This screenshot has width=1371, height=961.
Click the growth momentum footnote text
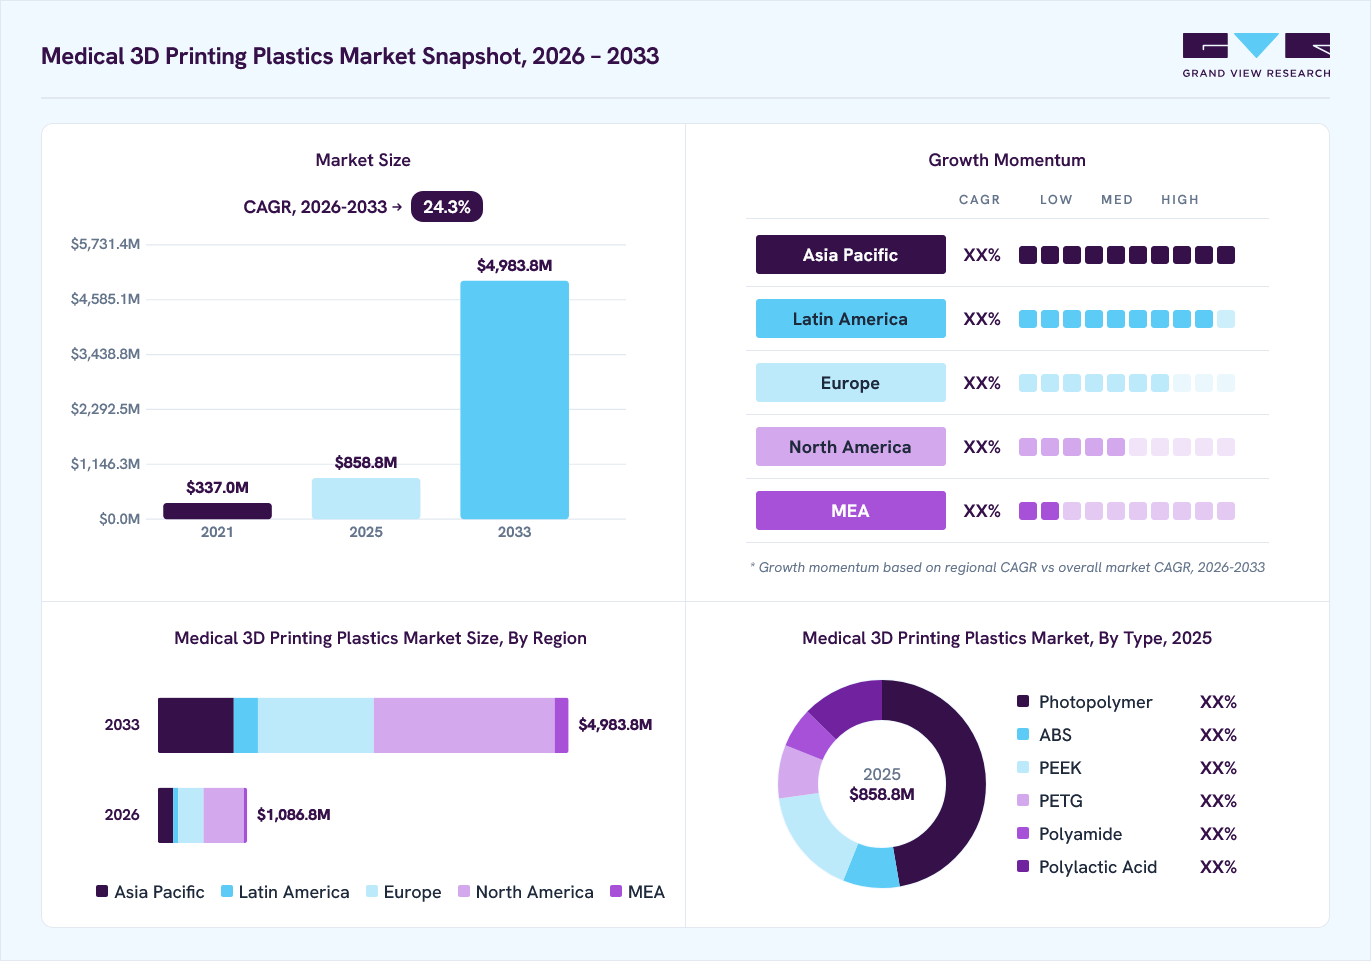coord(1007,567)
